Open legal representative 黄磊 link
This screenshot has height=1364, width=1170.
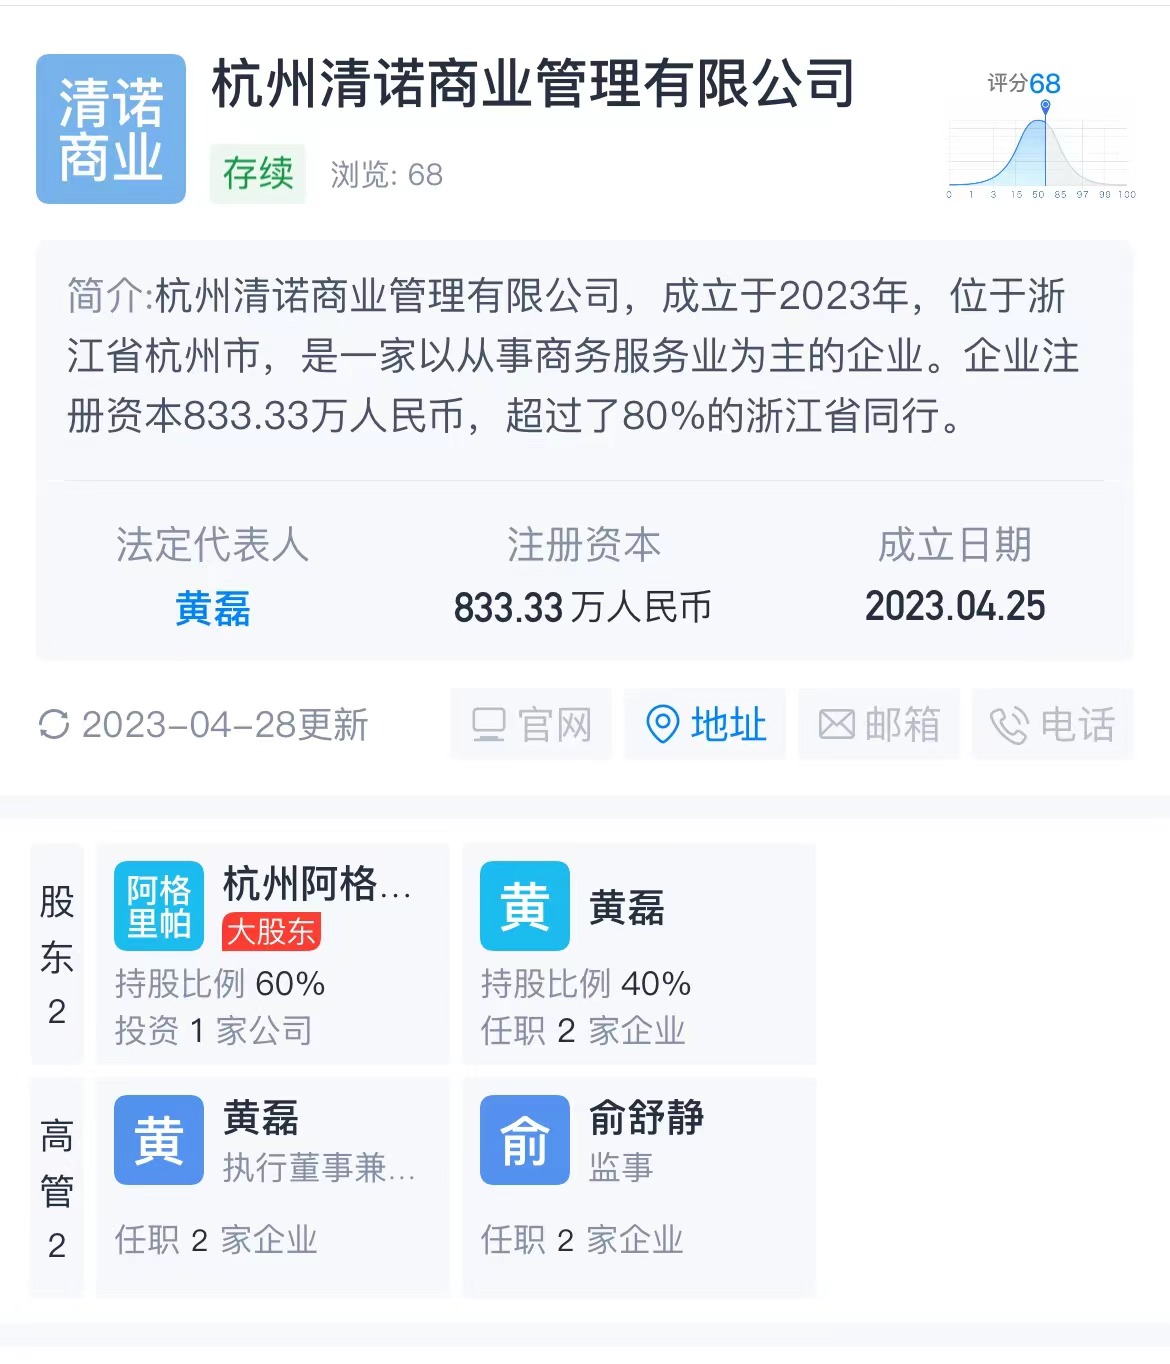tap(212, 608)
